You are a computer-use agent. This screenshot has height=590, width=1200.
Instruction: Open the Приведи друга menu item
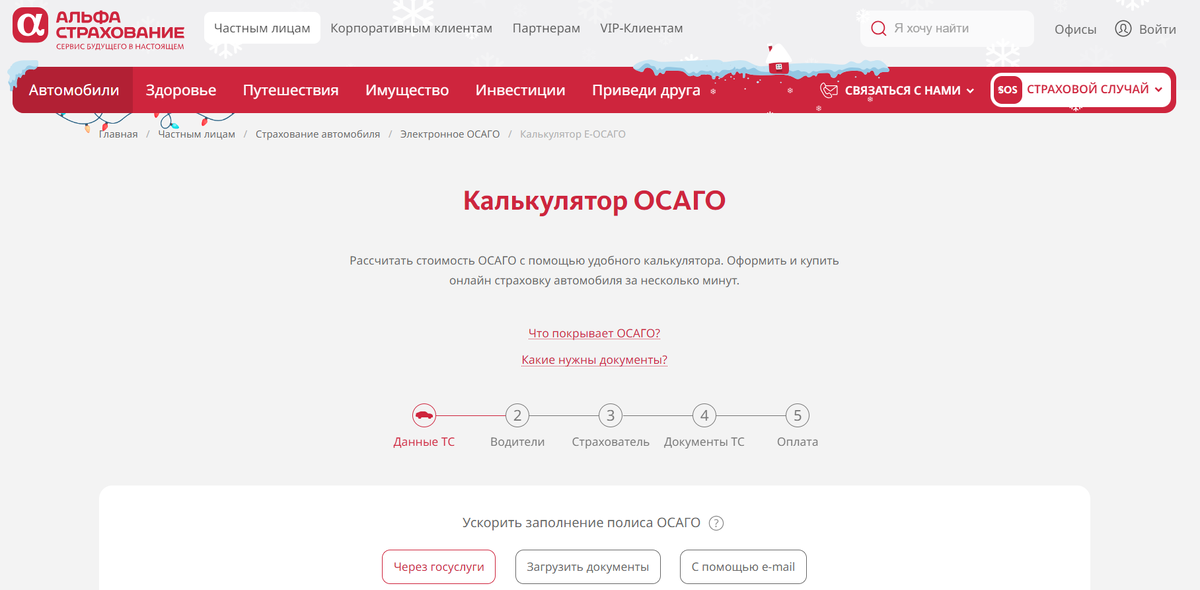646,90
